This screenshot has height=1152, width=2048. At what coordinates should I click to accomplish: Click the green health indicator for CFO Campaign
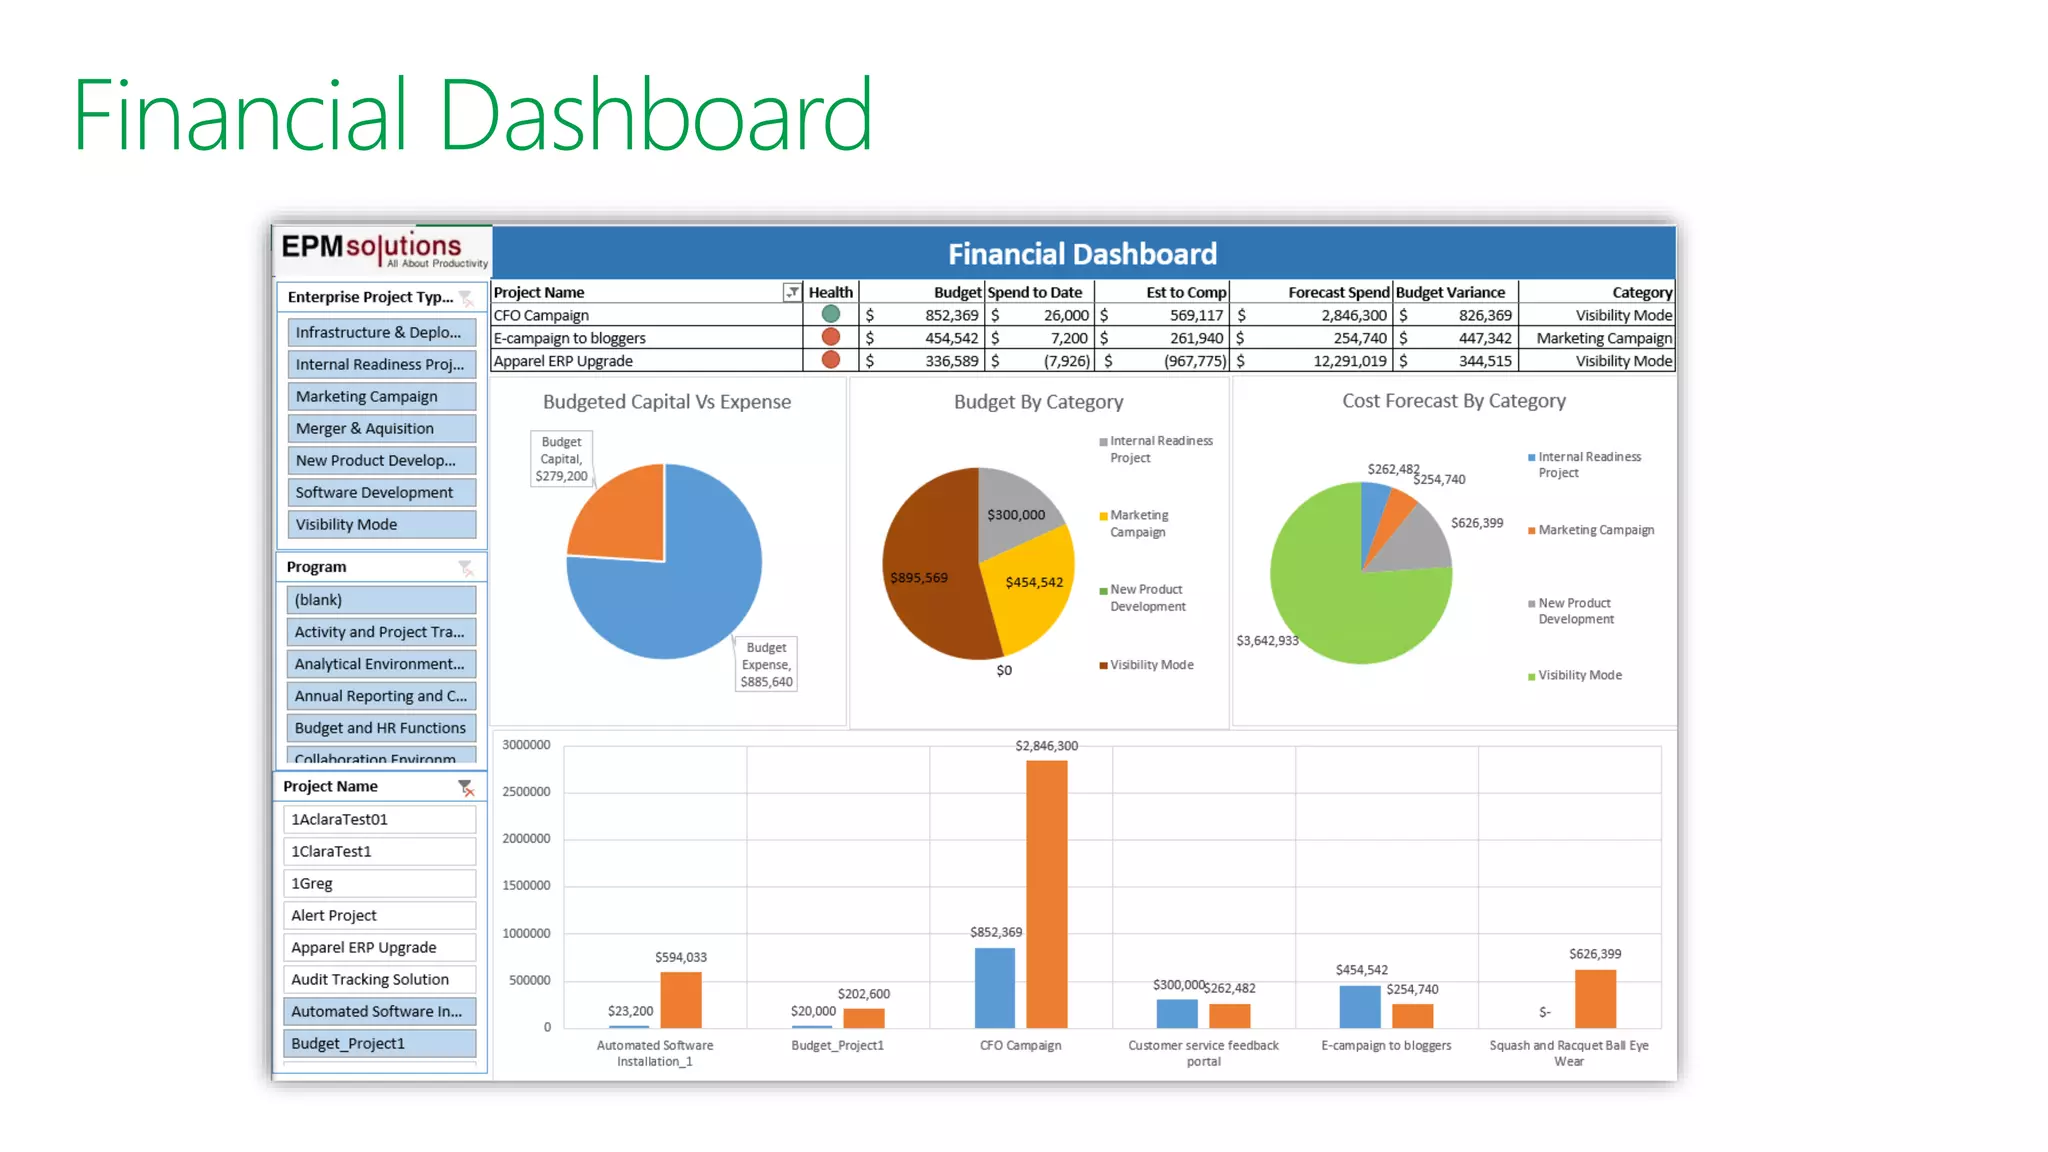[x=831, y=314]
